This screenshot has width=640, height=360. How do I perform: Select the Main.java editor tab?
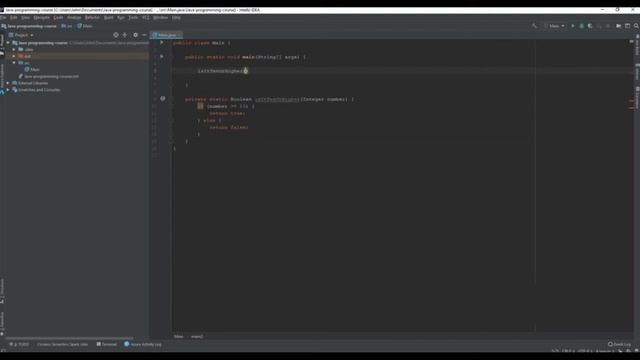point(166,36)
